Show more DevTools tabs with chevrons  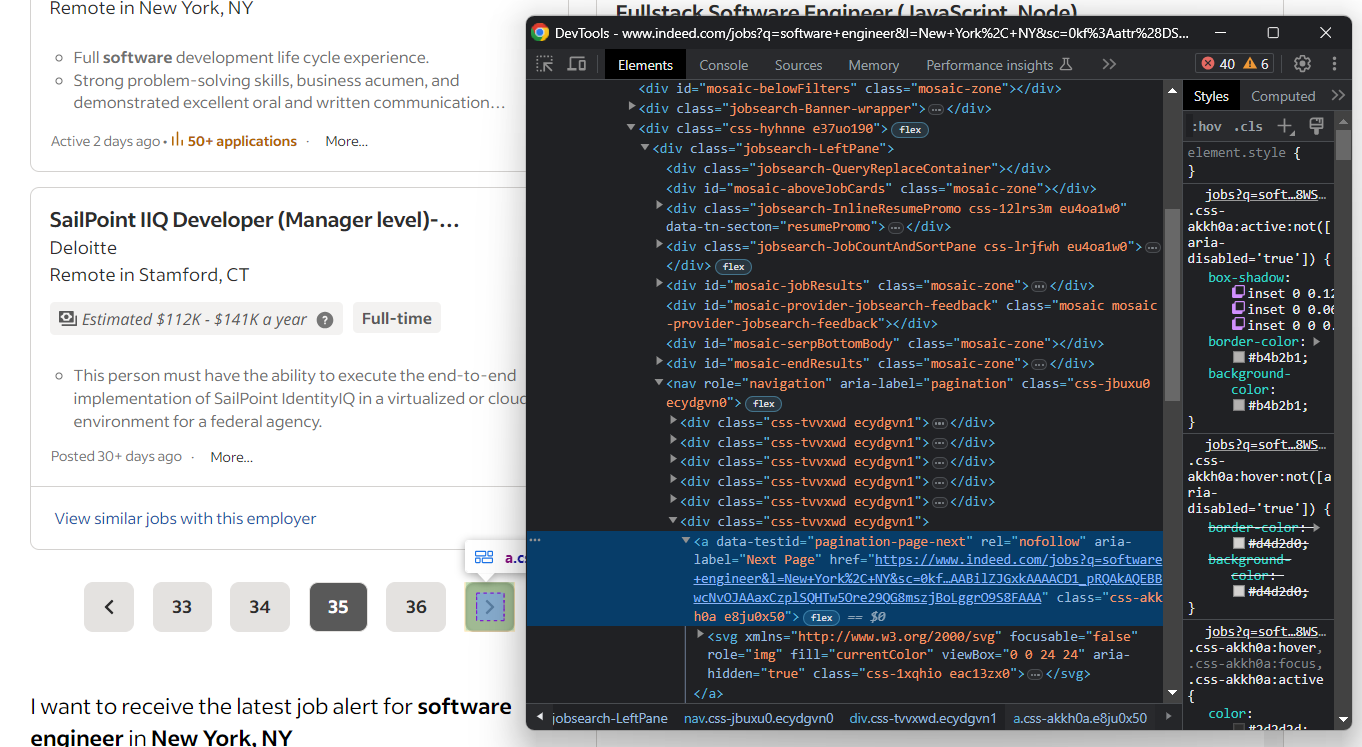[x=1109, y=64]
